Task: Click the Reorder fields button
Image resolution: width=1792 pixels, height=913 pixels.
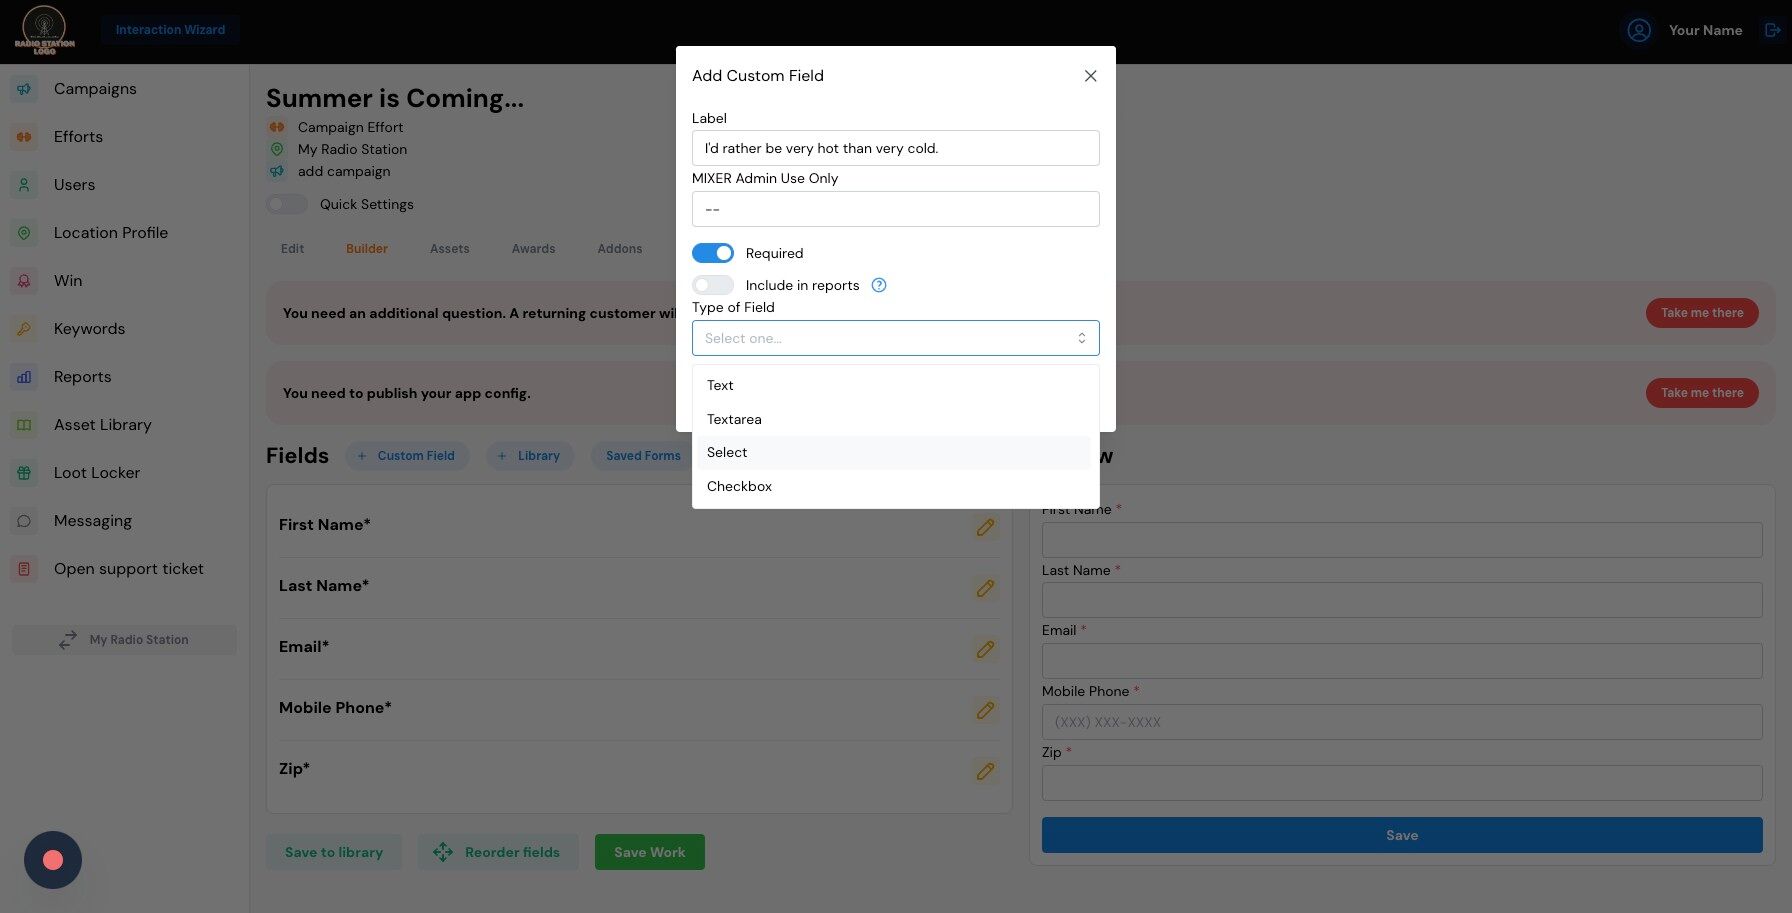Action: click(498, 852)
